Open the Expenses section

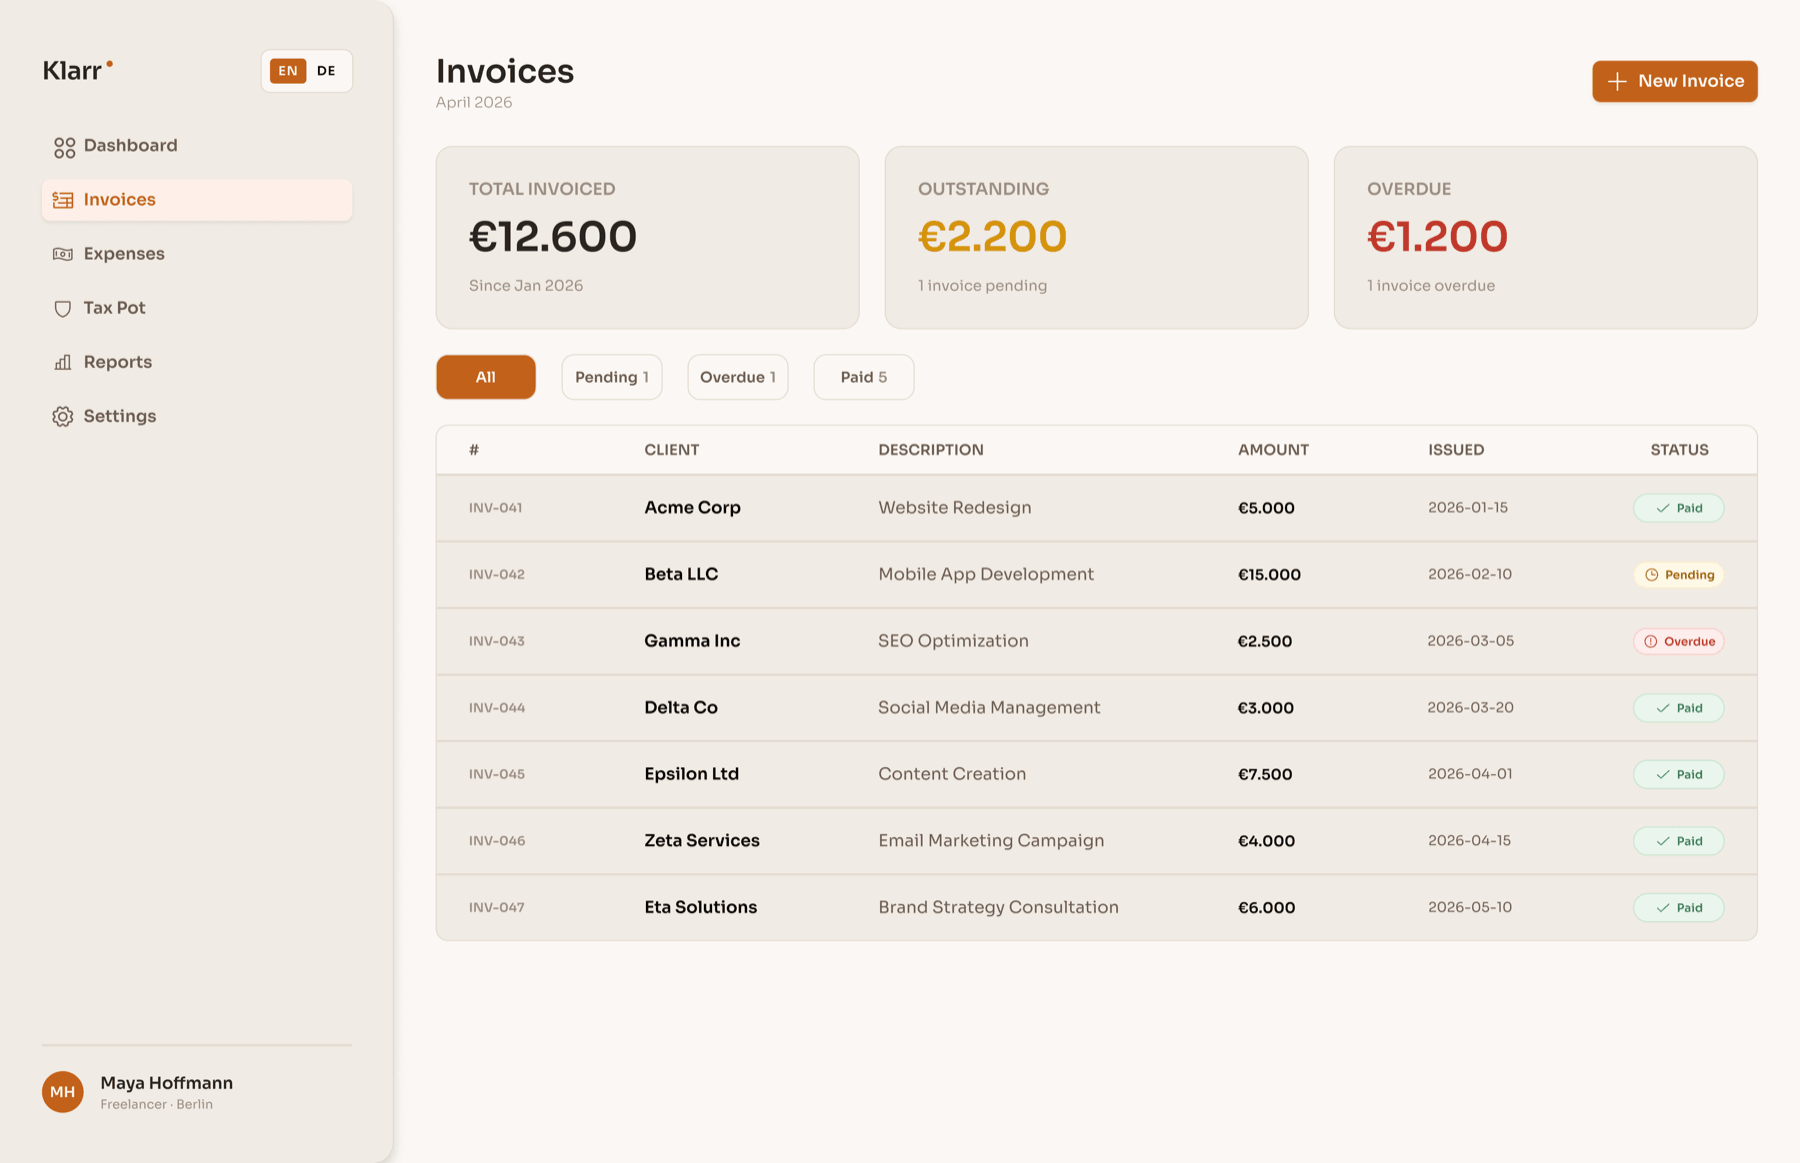point(197,254)
